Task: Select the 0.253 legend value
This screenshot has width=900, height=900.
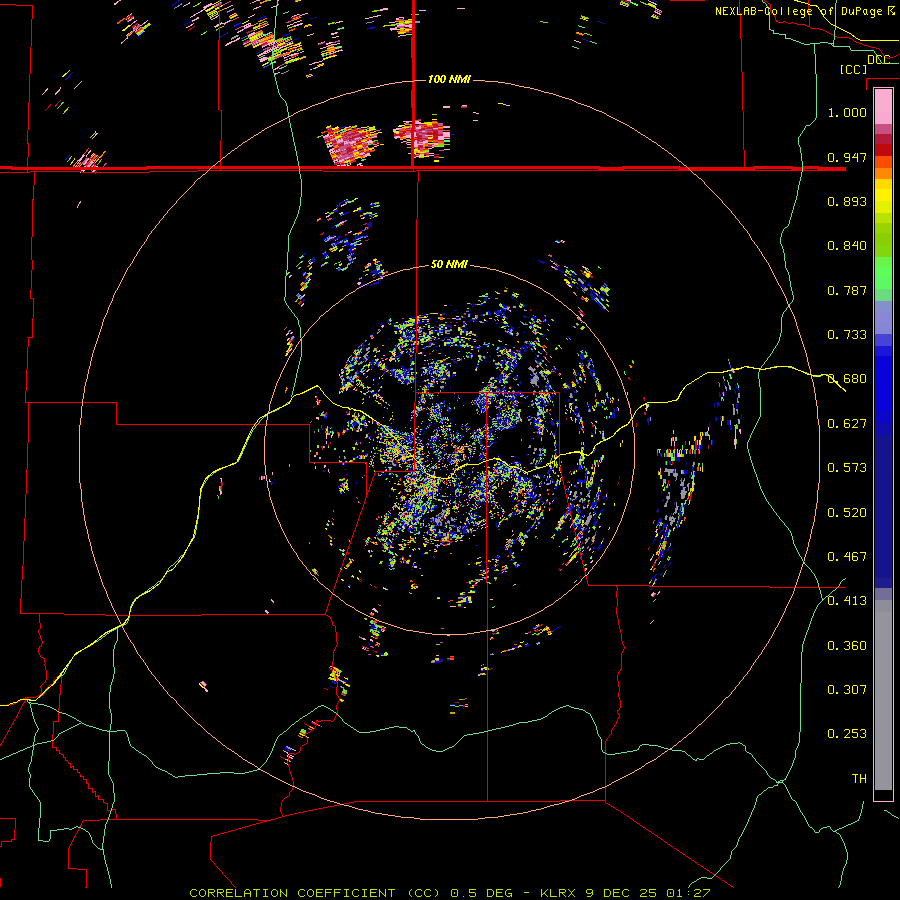Action: 847,734
